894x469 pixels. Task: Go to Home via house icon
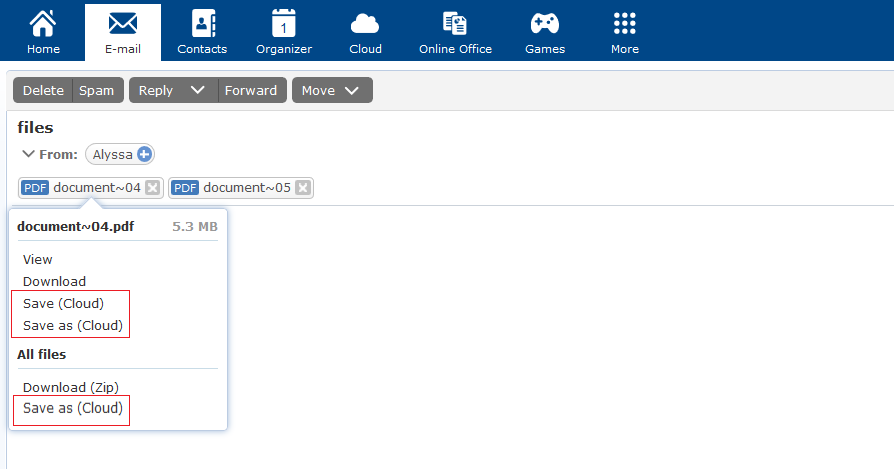tap(43, 23)
